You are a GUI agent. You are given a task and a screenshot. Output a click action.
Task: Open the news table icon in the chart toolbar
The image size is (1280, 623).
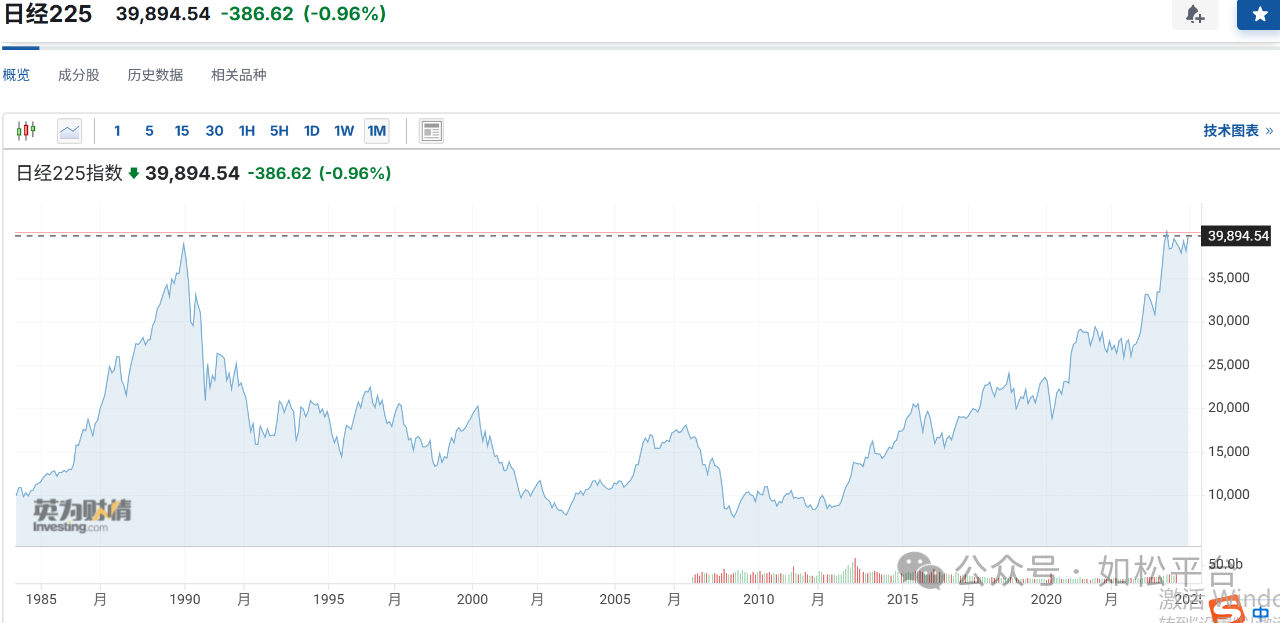coord(431,131)
